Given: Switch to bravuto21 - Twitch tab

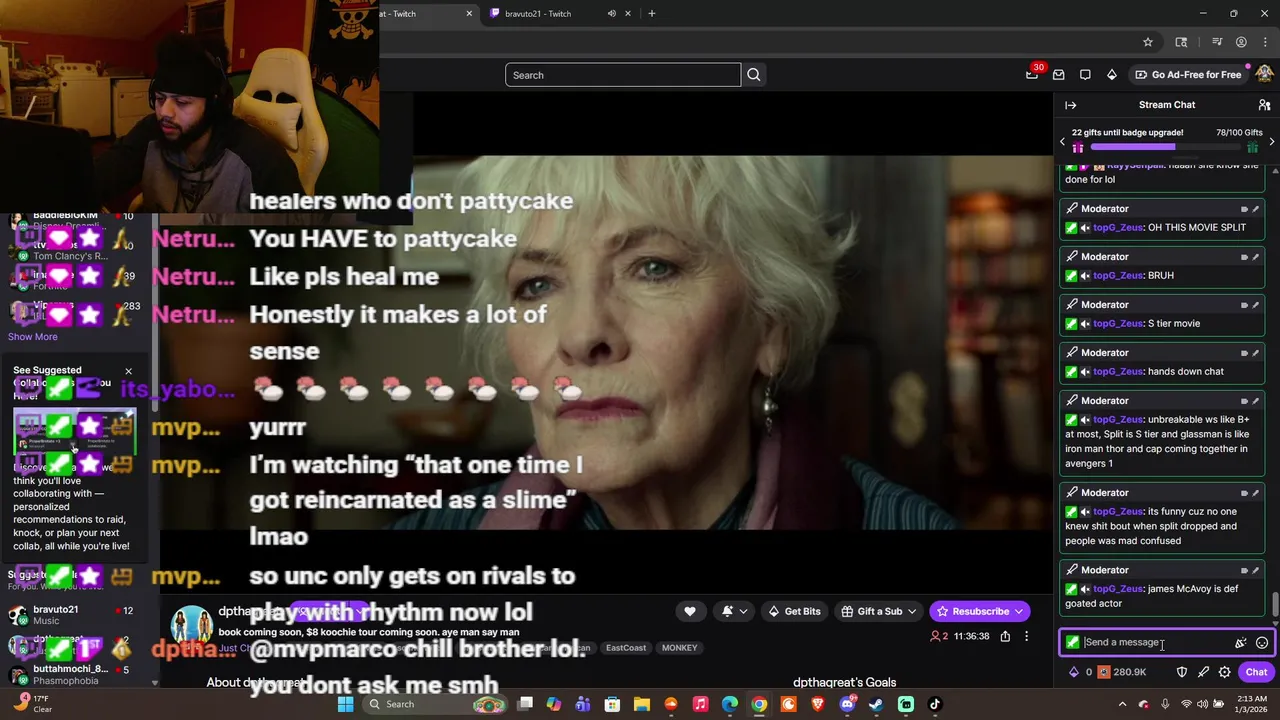Looking at the screenshot, I should tap(537, 14).
